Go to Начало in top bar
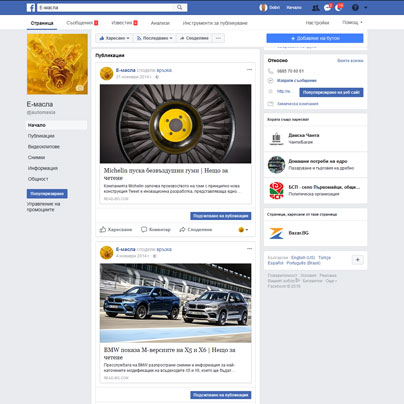Screen dimensions: 404x404 point(294,7)
